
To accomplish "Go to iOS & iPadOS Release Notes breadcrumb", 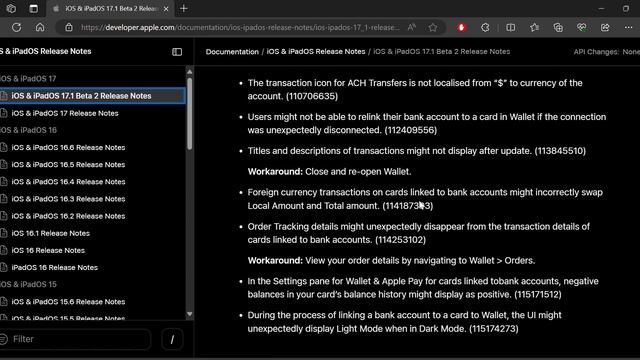I will [316, 52].
